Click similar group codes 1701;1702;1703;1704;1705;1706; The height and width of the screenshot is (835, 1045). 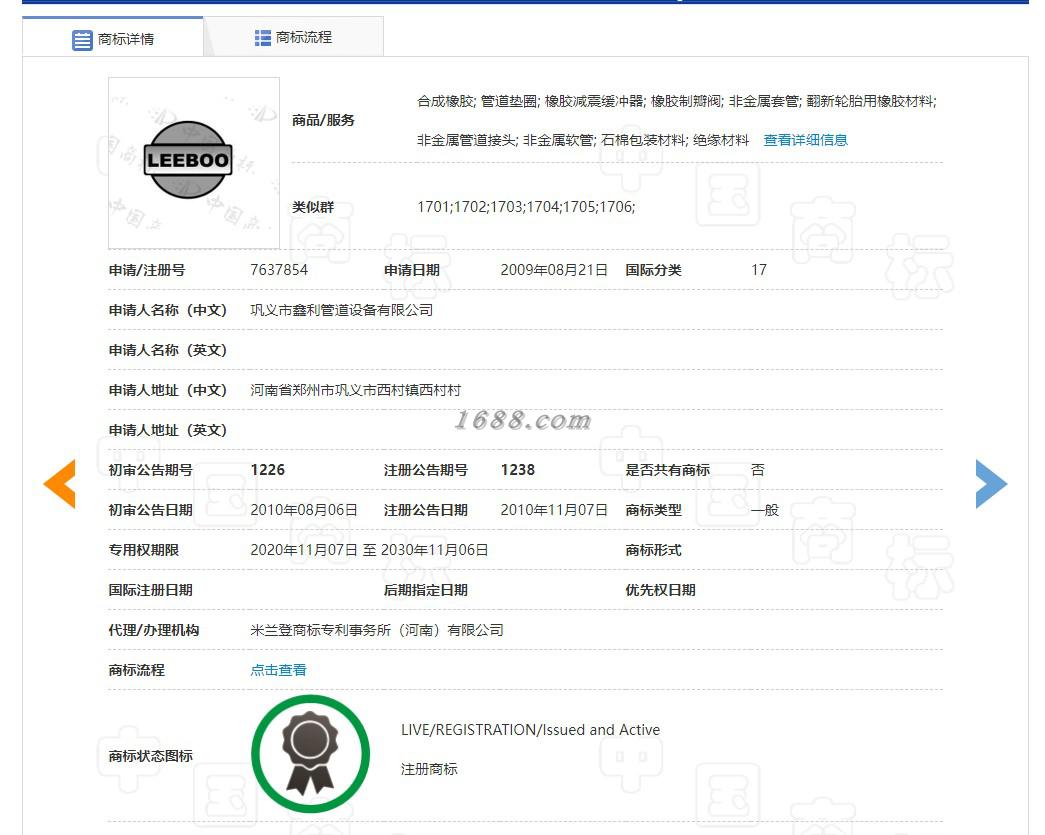point(526,207)
